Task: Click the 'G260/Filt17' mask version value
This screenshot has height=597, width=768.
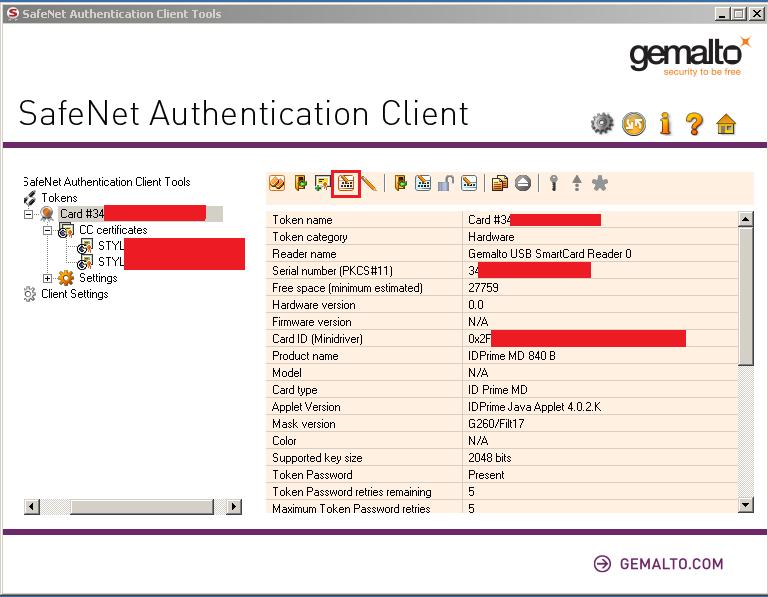Action: click(496, 424)
